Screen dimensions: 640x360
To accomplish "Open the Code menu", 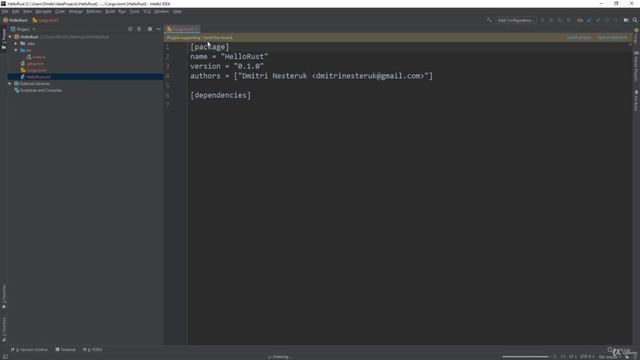I will point(60,11).
